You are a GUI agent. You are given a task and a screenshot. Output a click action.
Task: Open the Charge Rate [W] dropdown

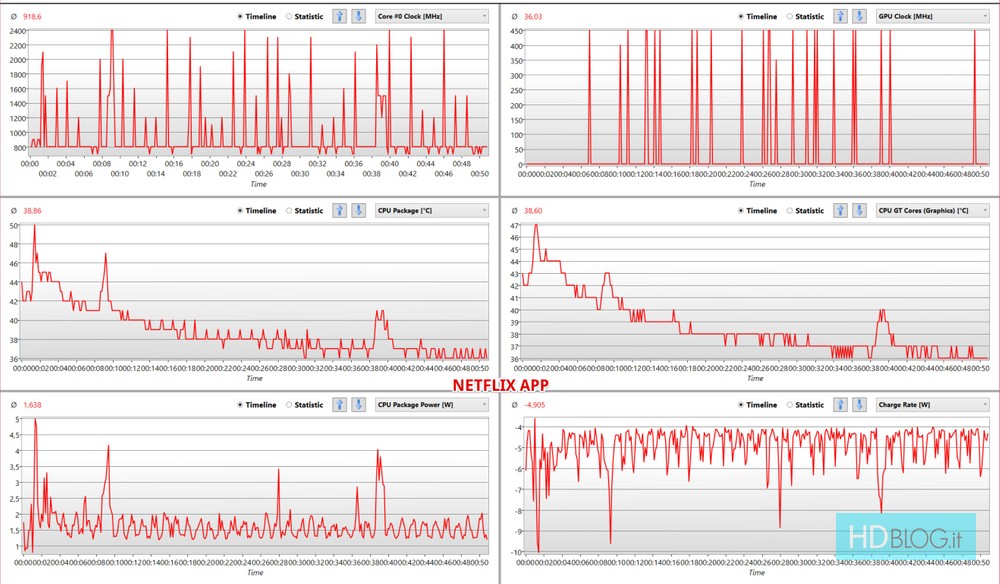pos(932,405)
